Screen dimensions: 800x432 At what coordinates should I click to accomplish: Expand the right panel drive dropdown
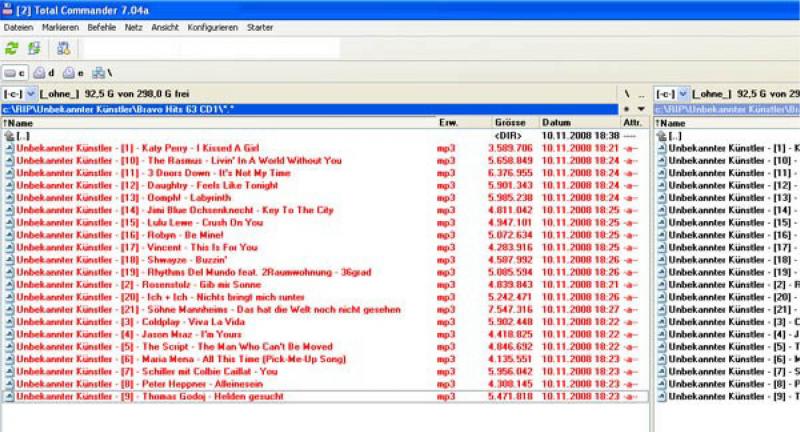coord(683,94)
